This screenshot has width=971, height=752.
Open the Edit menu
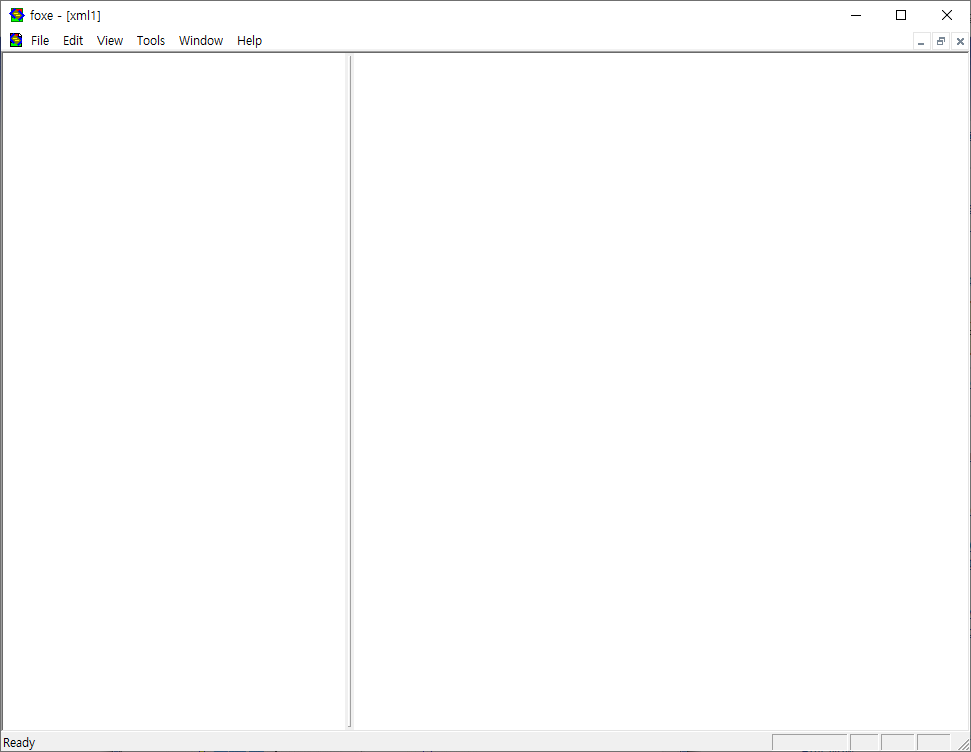[x=72, y=41]
